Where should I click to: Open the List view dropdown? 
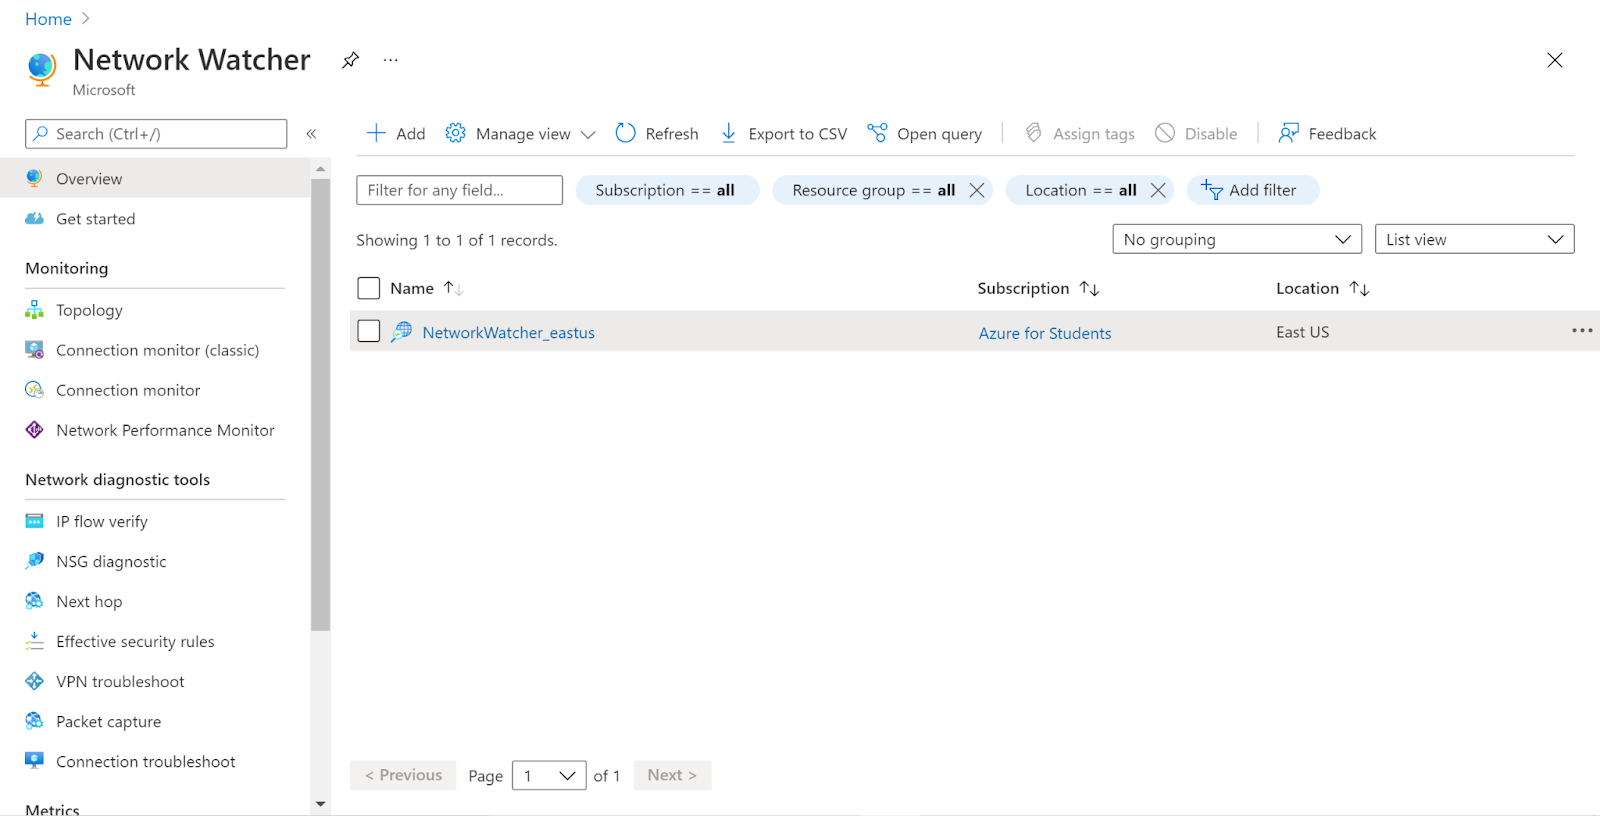tap(1474, 239)
